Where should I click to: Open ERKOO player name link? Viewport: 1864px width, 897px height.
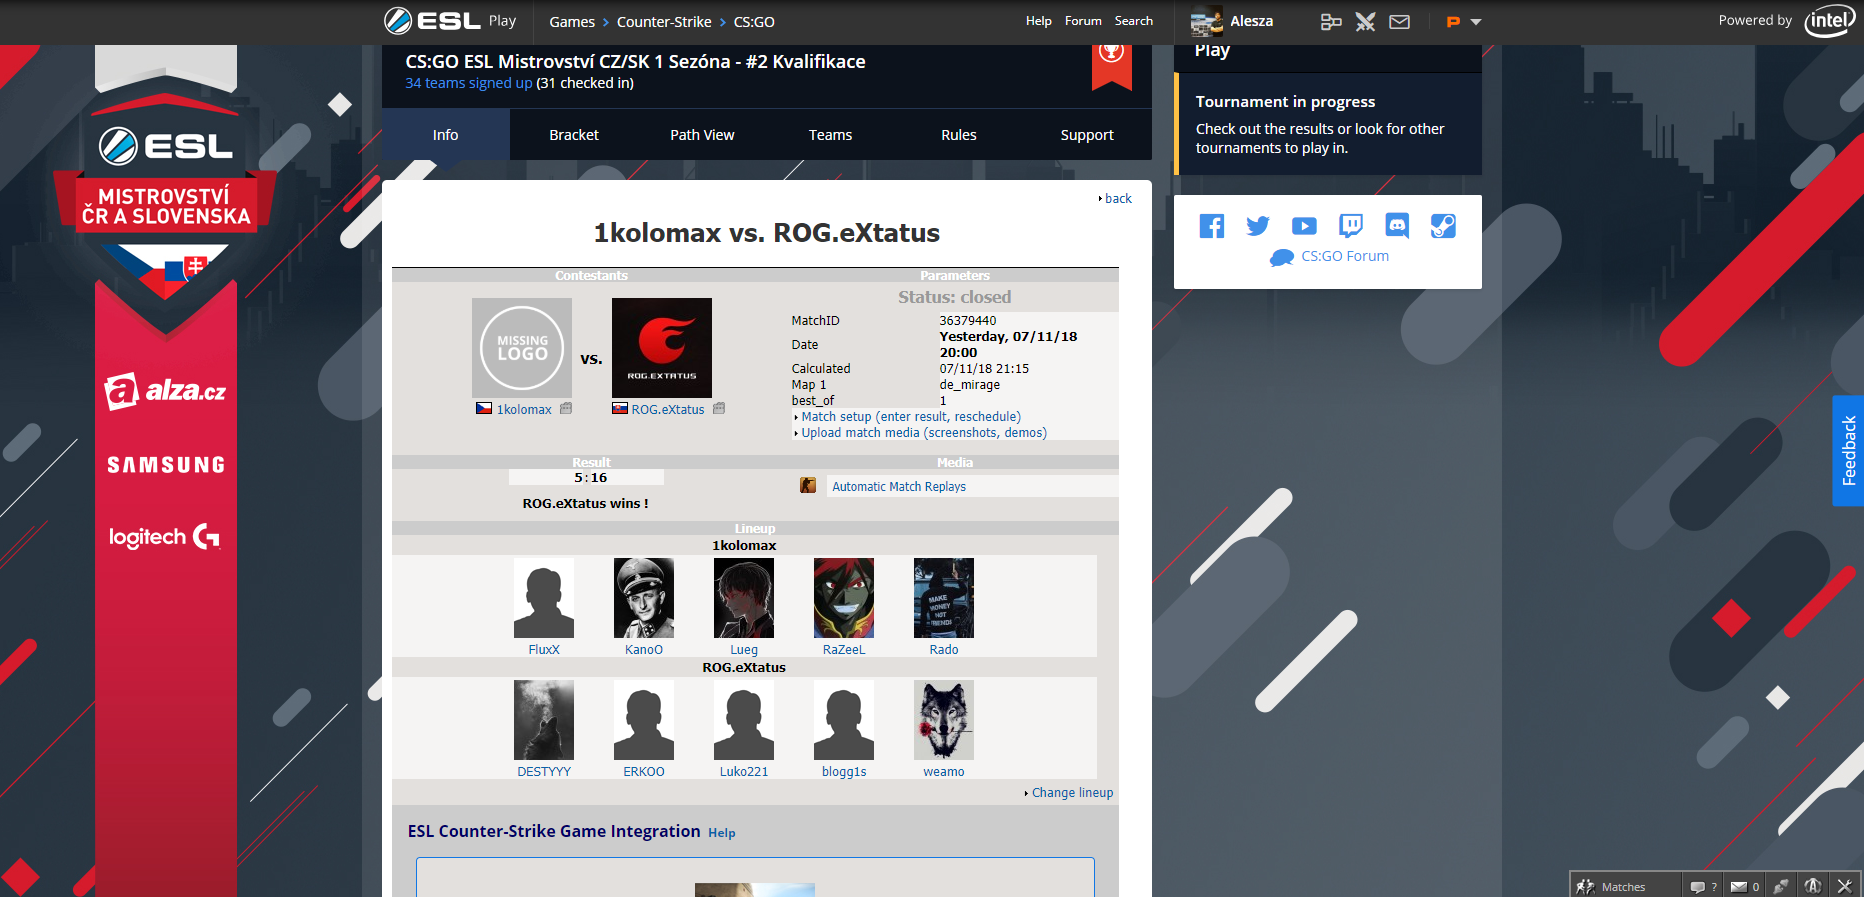(x=644, y=772)
